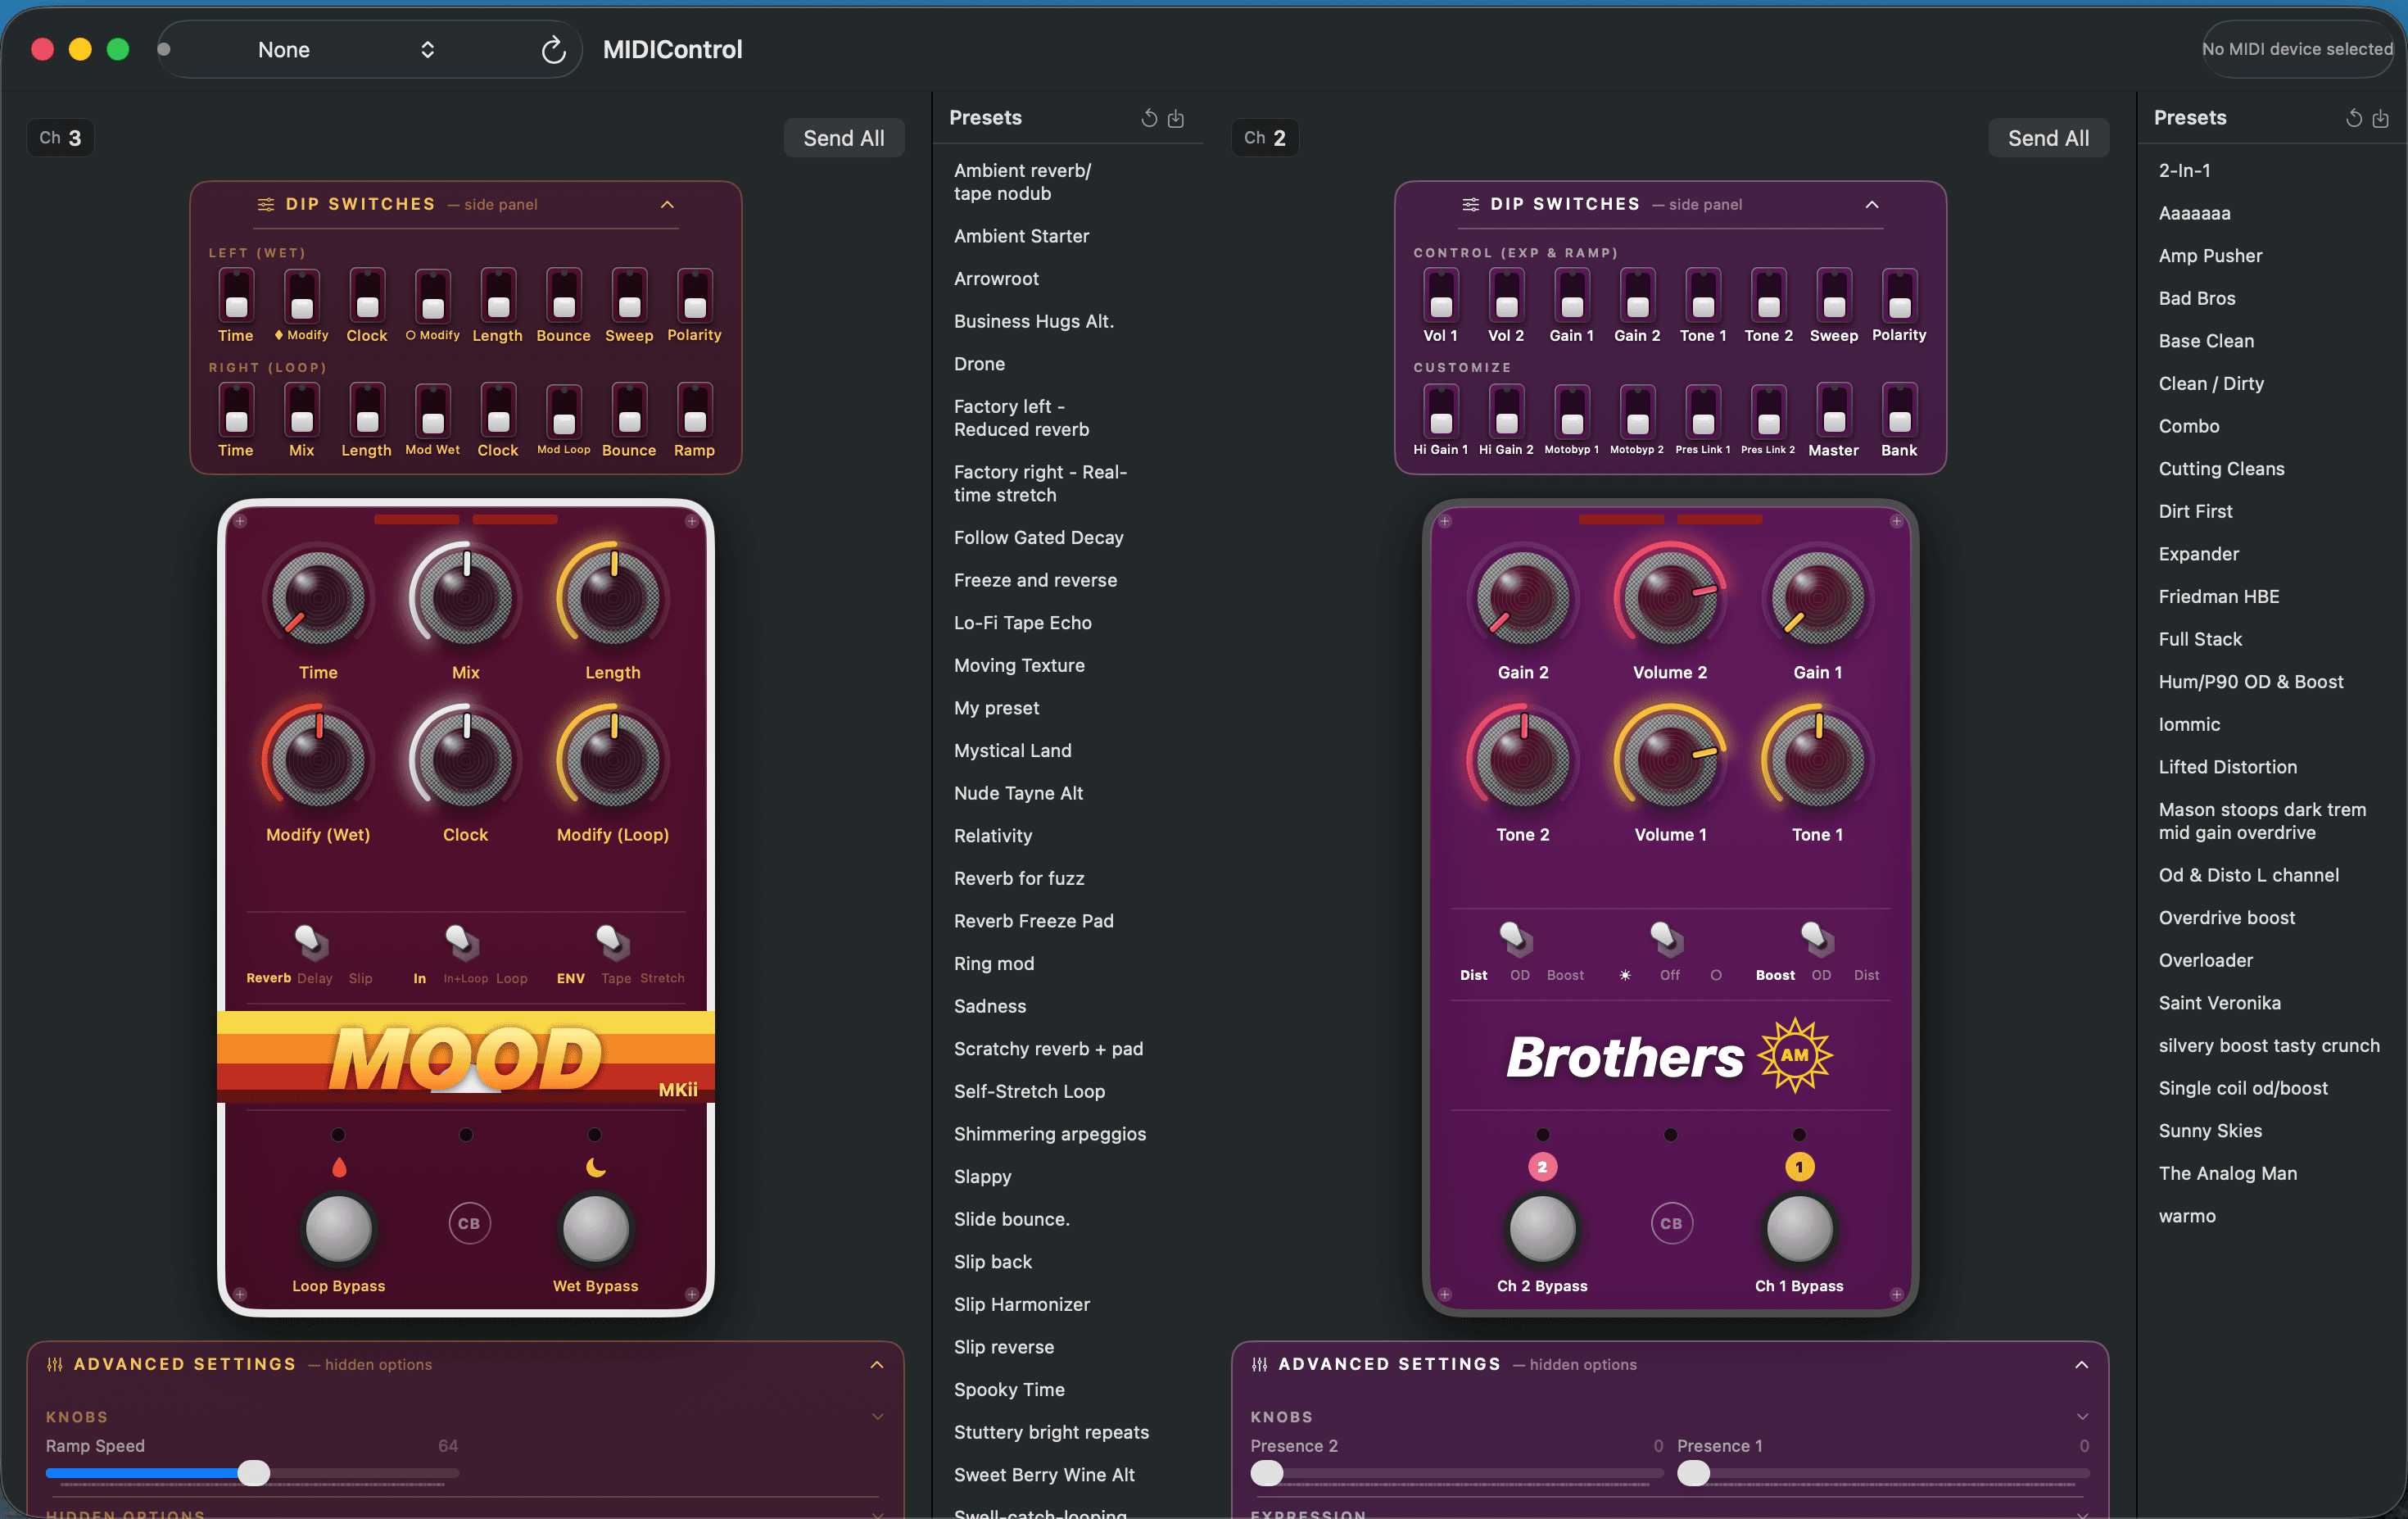
Task: Click the moon icon above Wet Bypass knob
Action: [x=594, y=1168]
